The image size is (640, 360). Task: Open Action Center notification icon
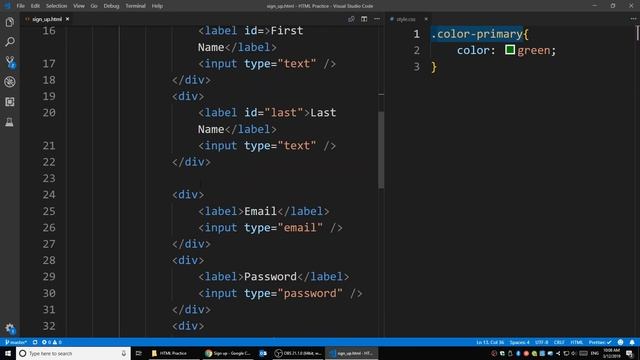pyautogui.click(x=629, y=353)
